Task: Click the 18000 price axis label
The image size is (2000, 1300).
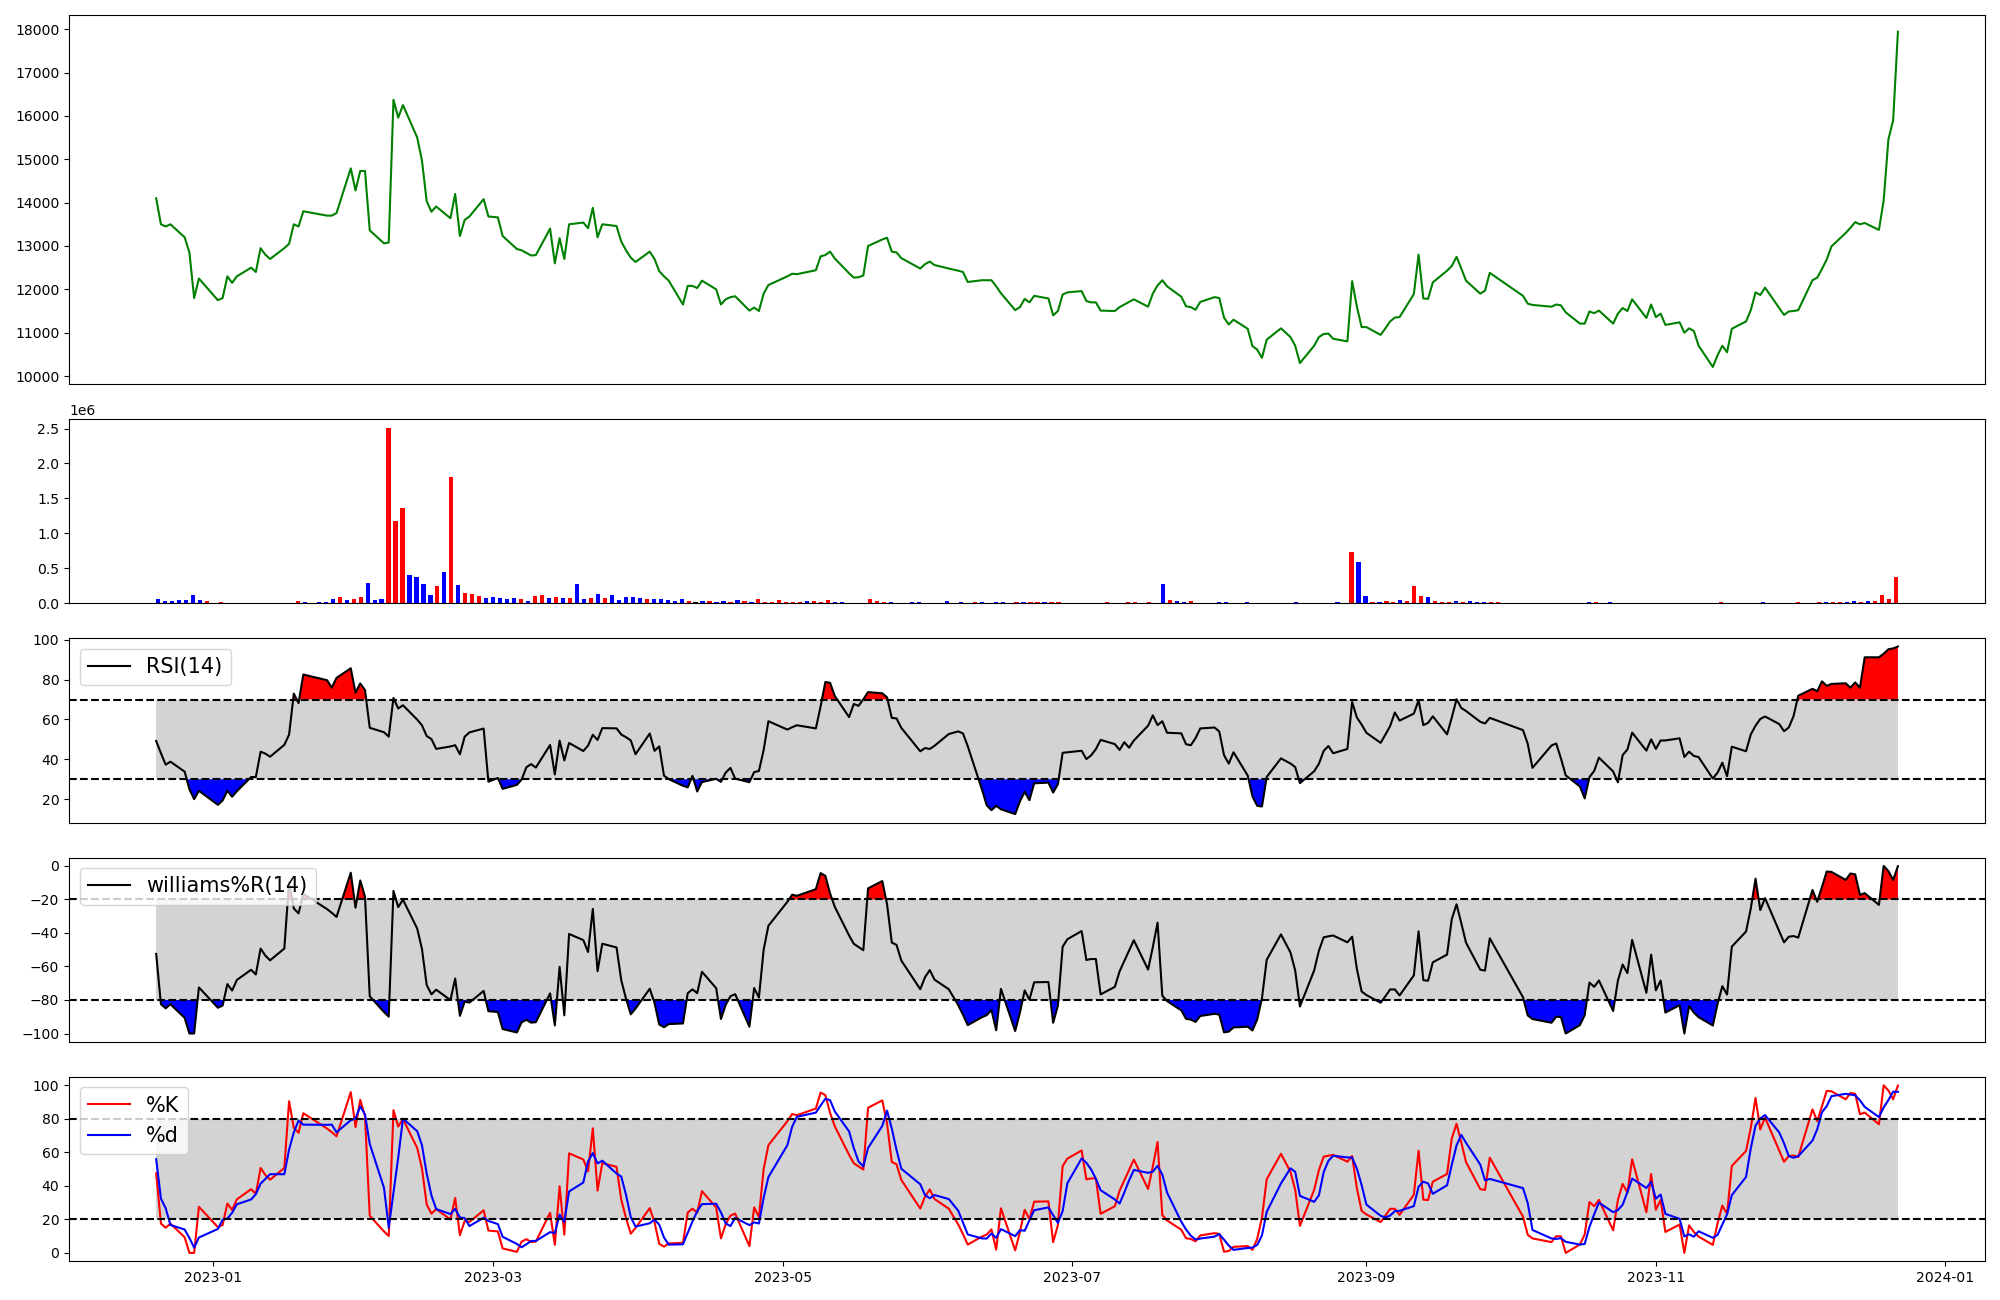Action: (x=38, y=30)
